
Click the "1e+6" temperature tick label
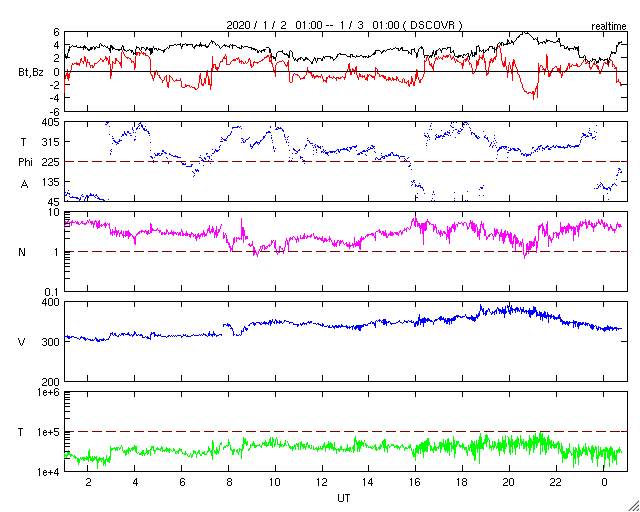(x=49, y=392)
